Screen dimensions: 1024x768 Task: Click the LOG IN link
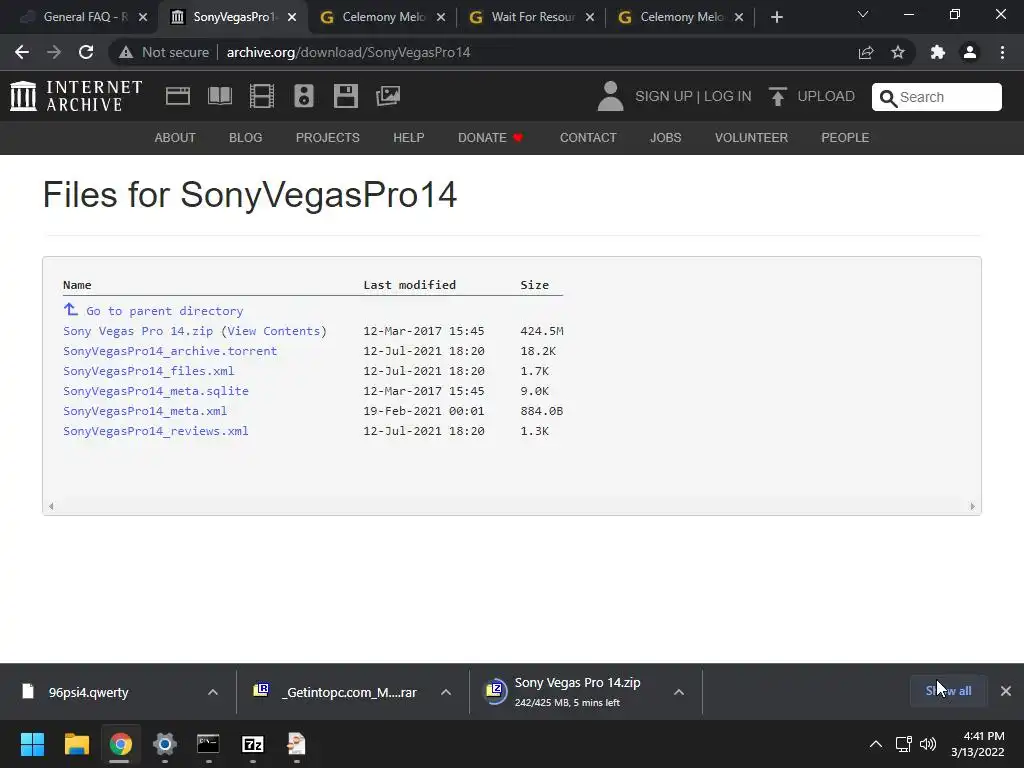[x=728, y=96]
